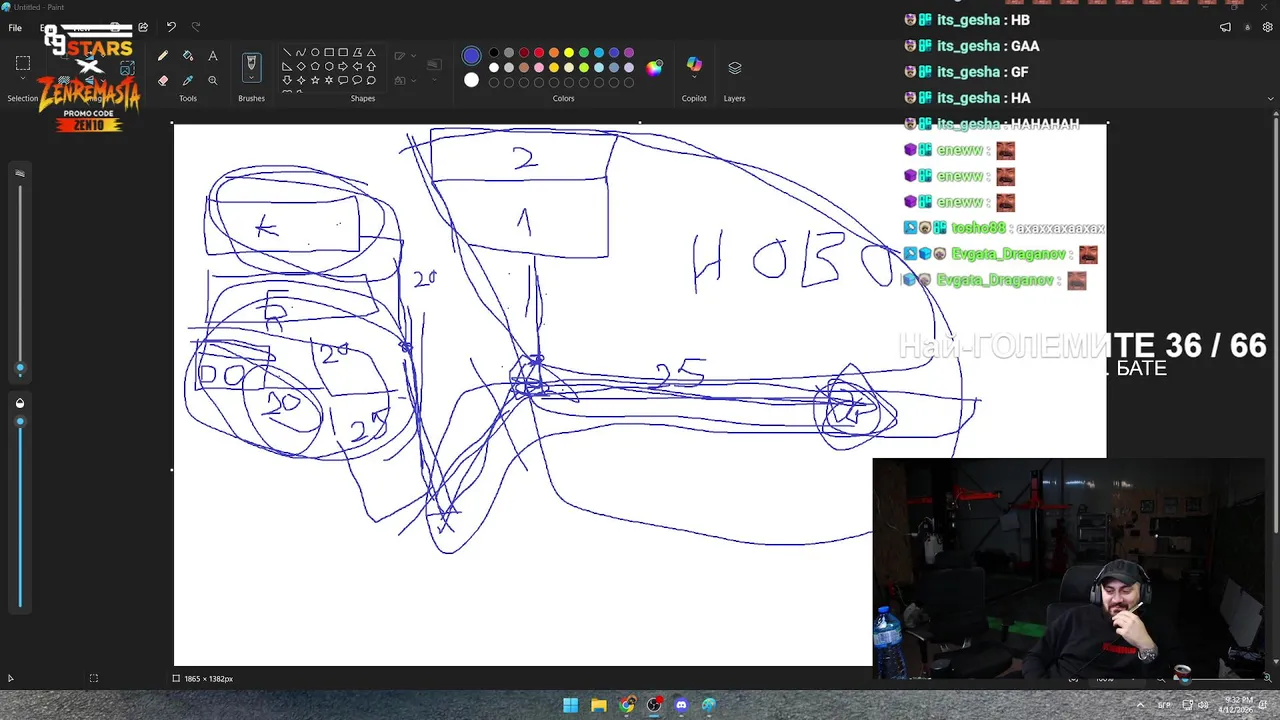1280x720 pixels.
Task: Pick the brown palette color
Action: (524, 68)
